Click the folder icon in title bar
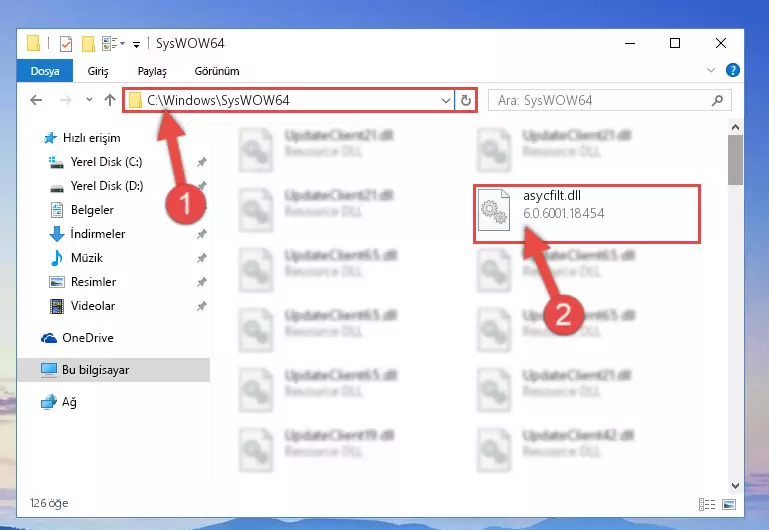Screen dimensions: 769x530 33,43
